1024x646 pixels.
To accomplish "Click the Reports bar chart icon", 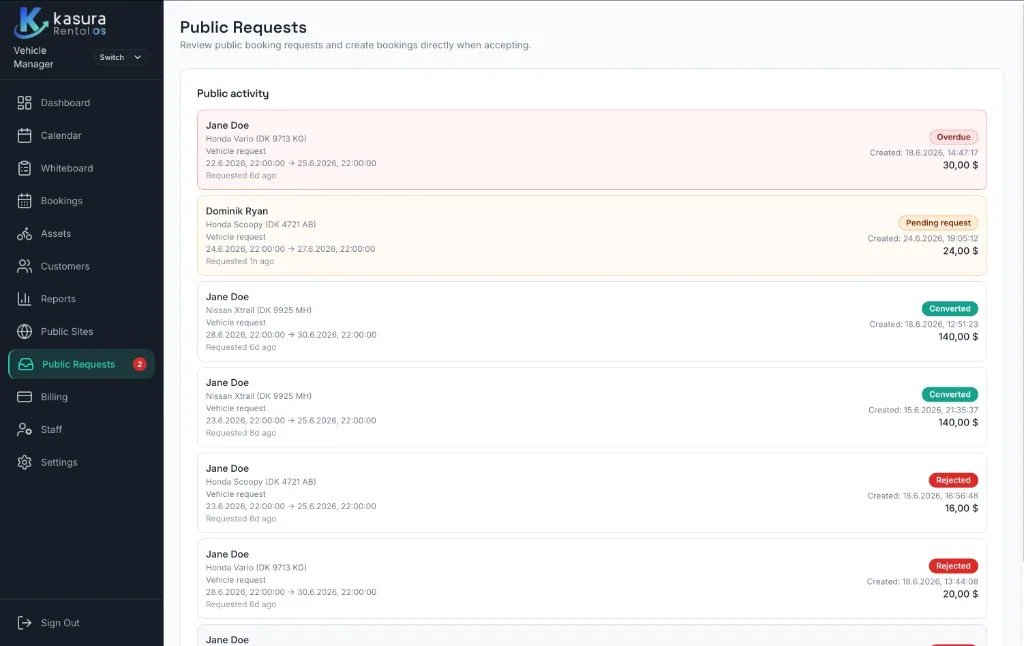I will click(x=24, y=299).
